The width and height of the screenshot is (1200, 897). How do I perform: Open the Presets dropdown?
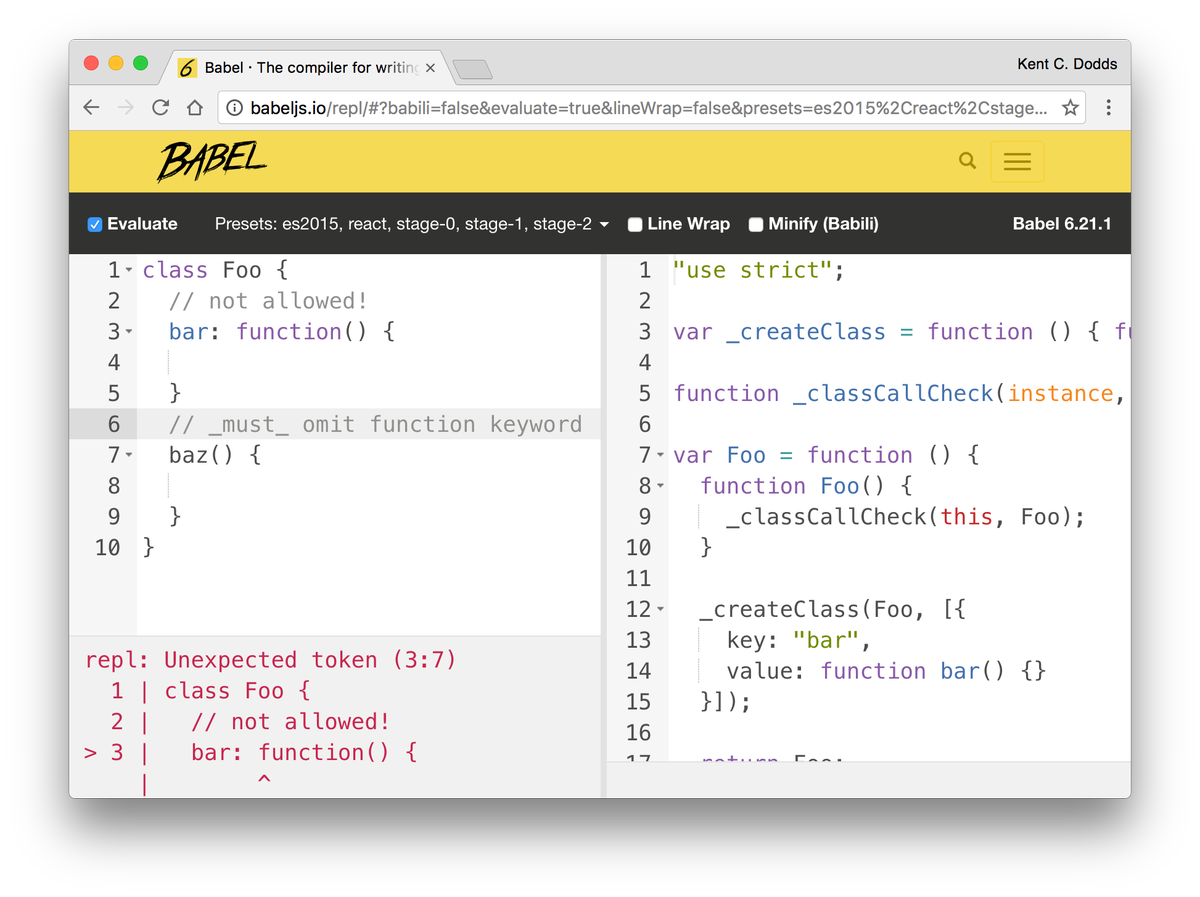click(x=412, y=224)
